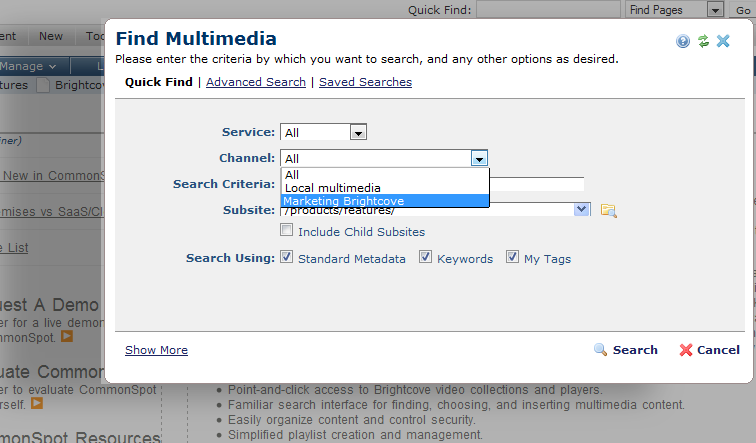Viewport: 756px width, 443px height.
Task: Choose All in Channel list
Action: 385,175
